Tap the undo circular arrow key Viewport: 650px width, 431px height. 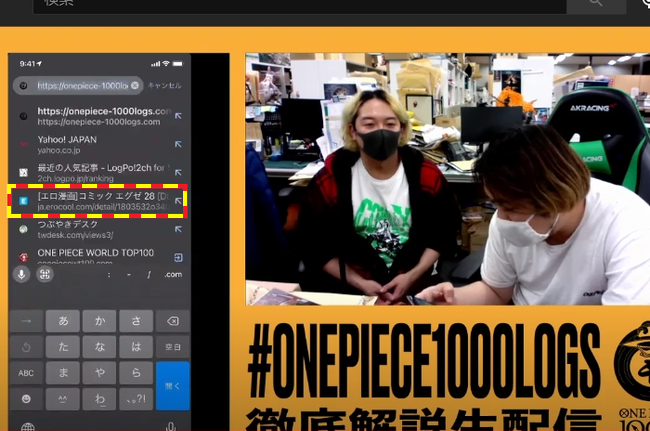pos(26,347)
